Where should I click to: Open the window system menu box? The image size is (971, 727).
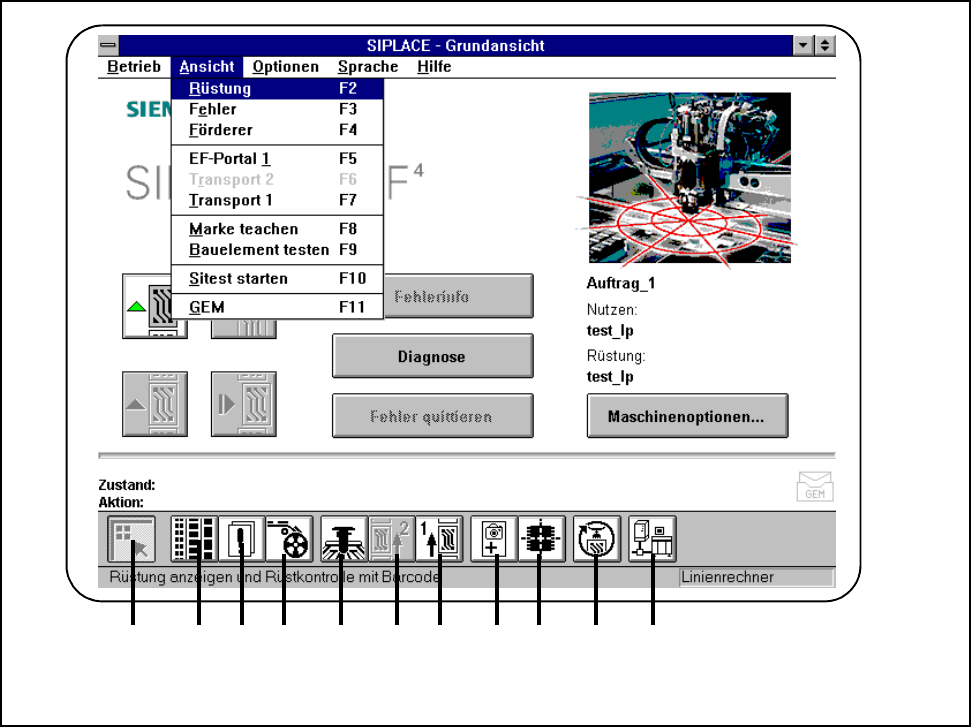pos(108,45)
